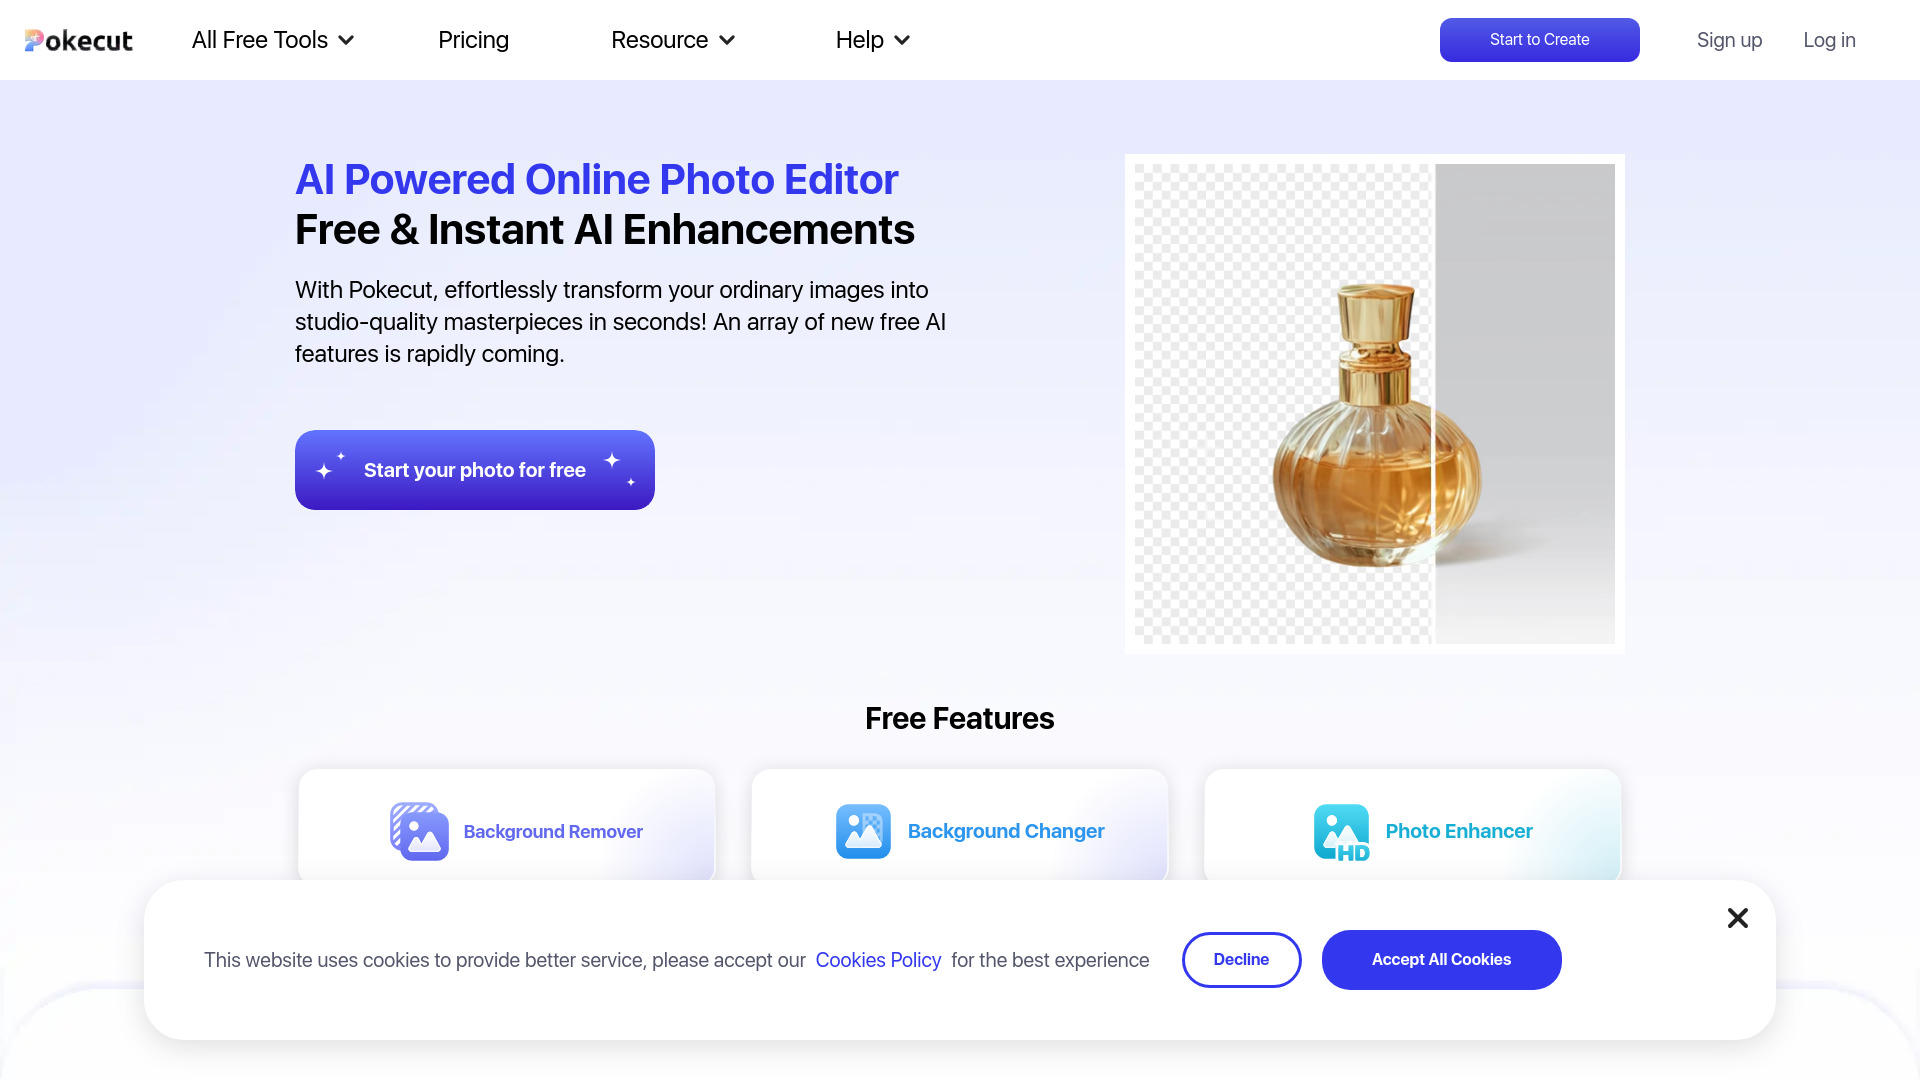Decline cookies preference option
This screenshot has width=1920, height=1080.
tap(1241, 959)
